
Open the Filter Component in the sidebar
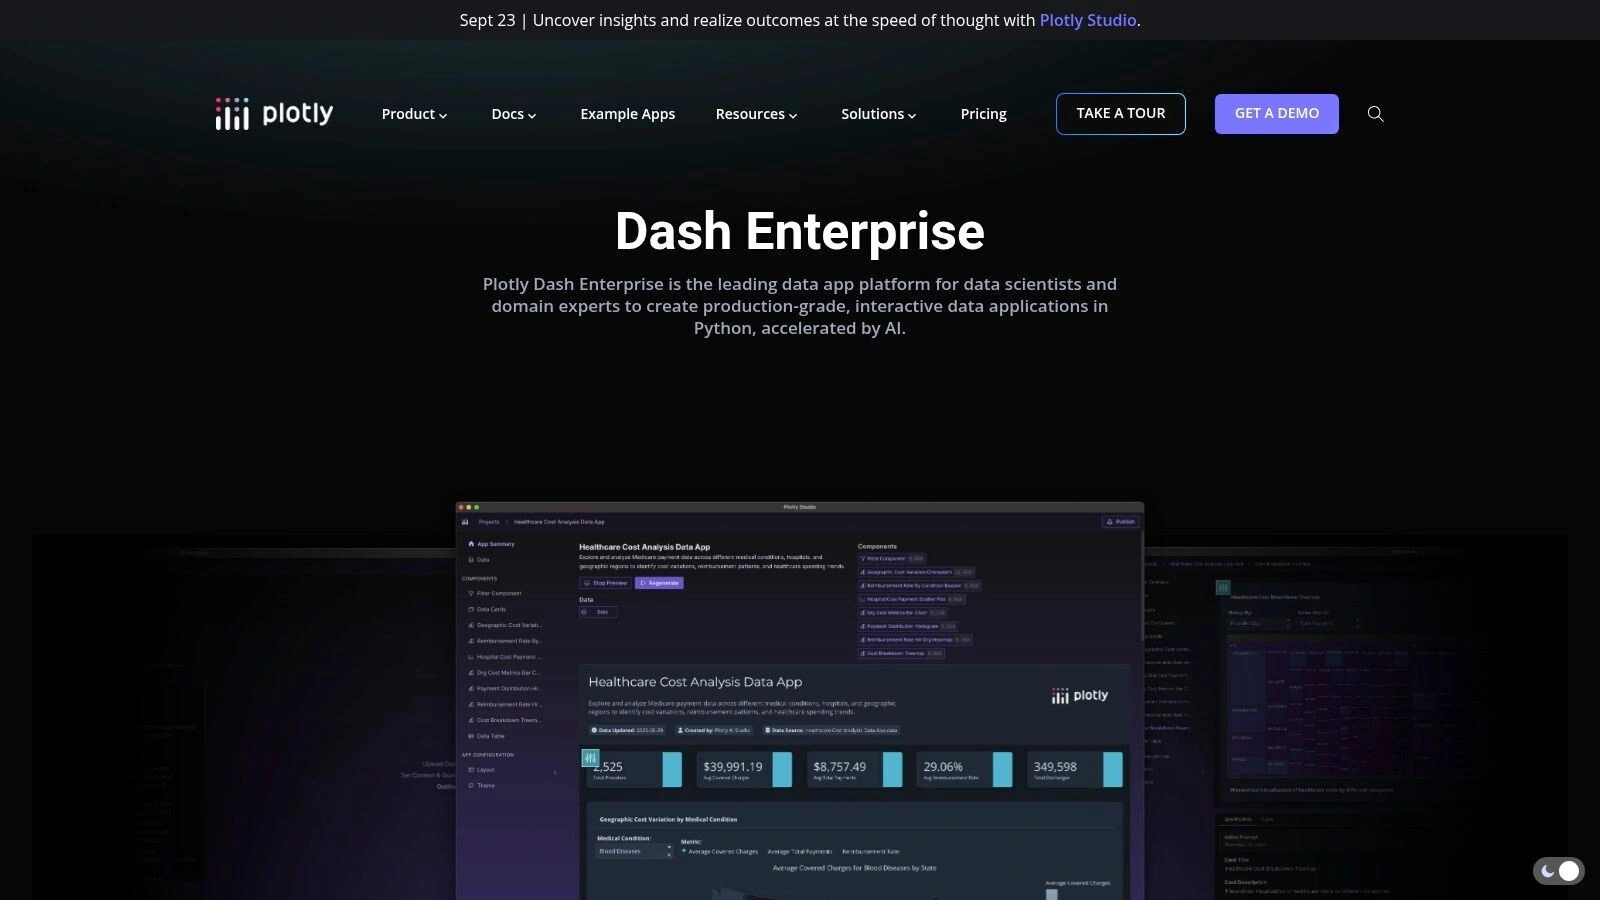coord(498,593)
